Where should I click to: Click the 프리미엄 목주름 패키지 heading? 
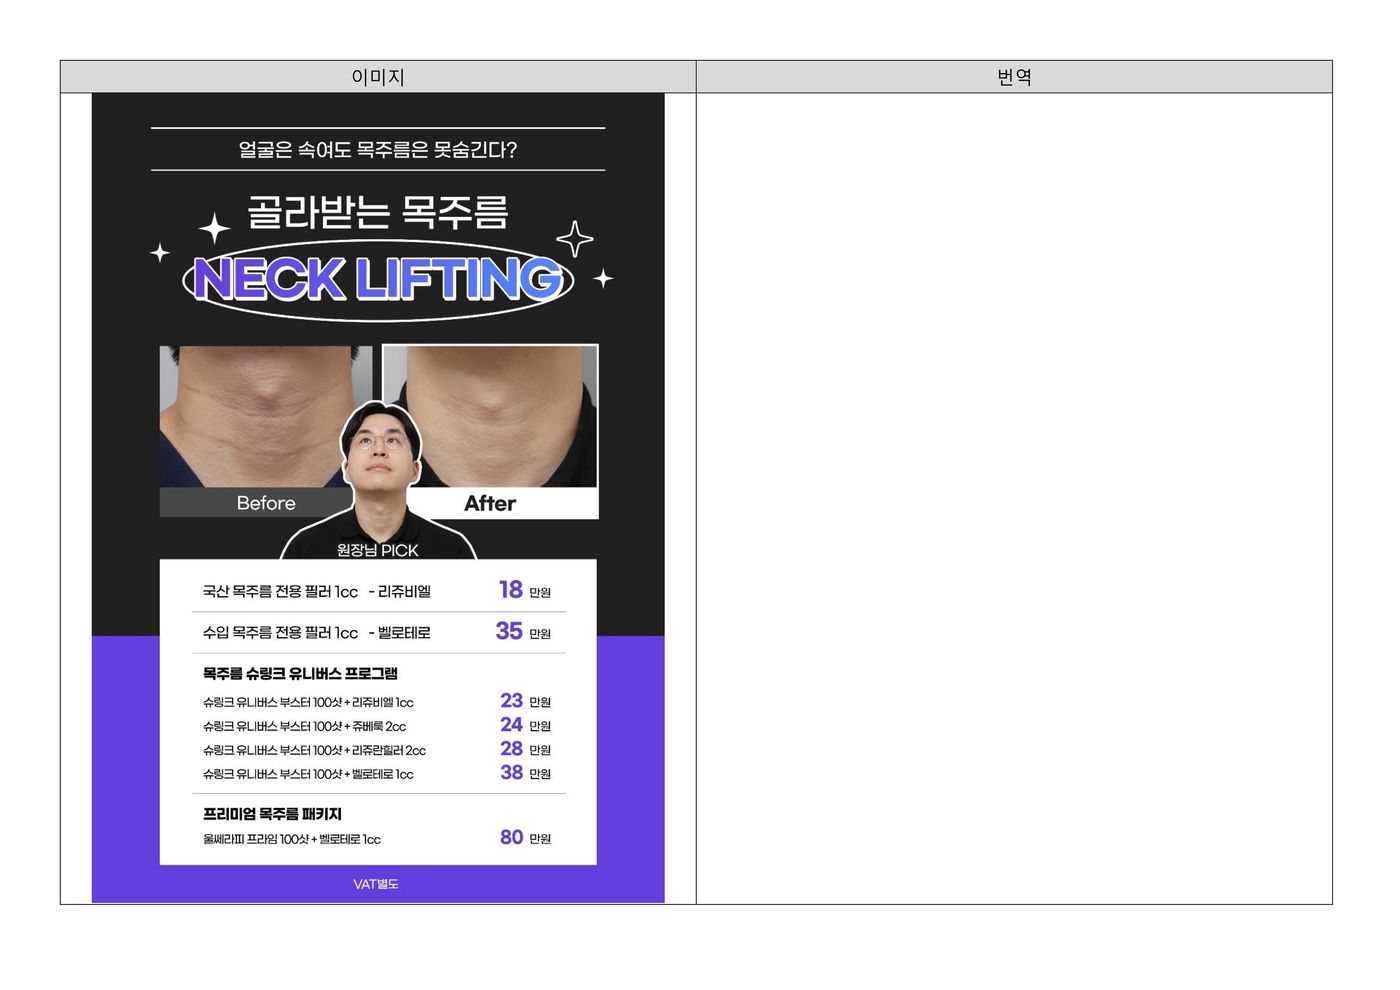(x=272, y=814)
